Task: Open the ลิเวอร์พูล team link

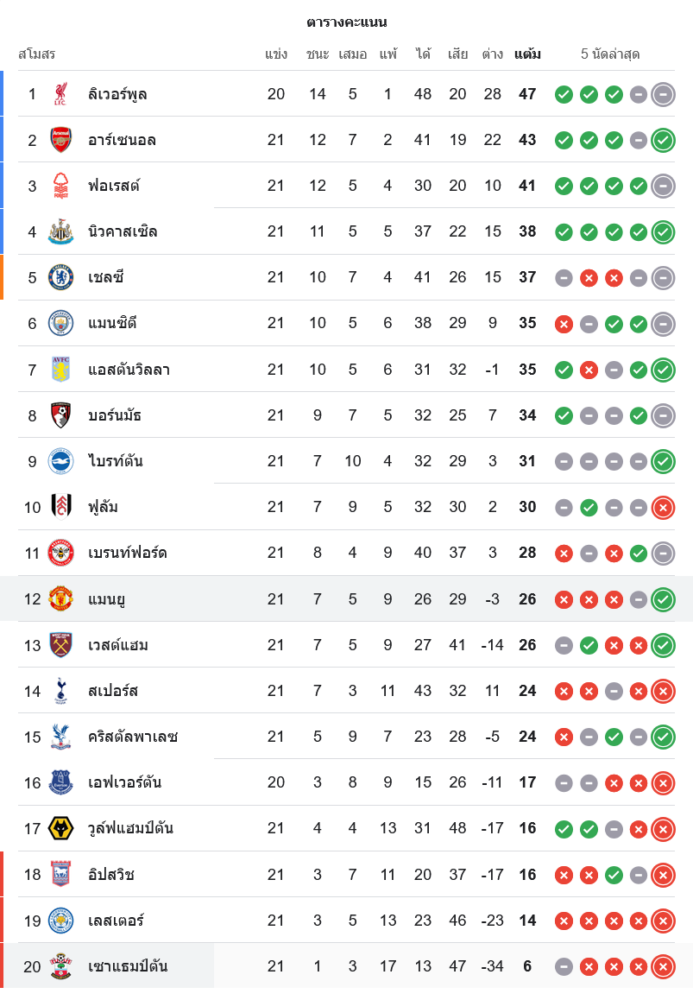Action: [x=118, y=94]
